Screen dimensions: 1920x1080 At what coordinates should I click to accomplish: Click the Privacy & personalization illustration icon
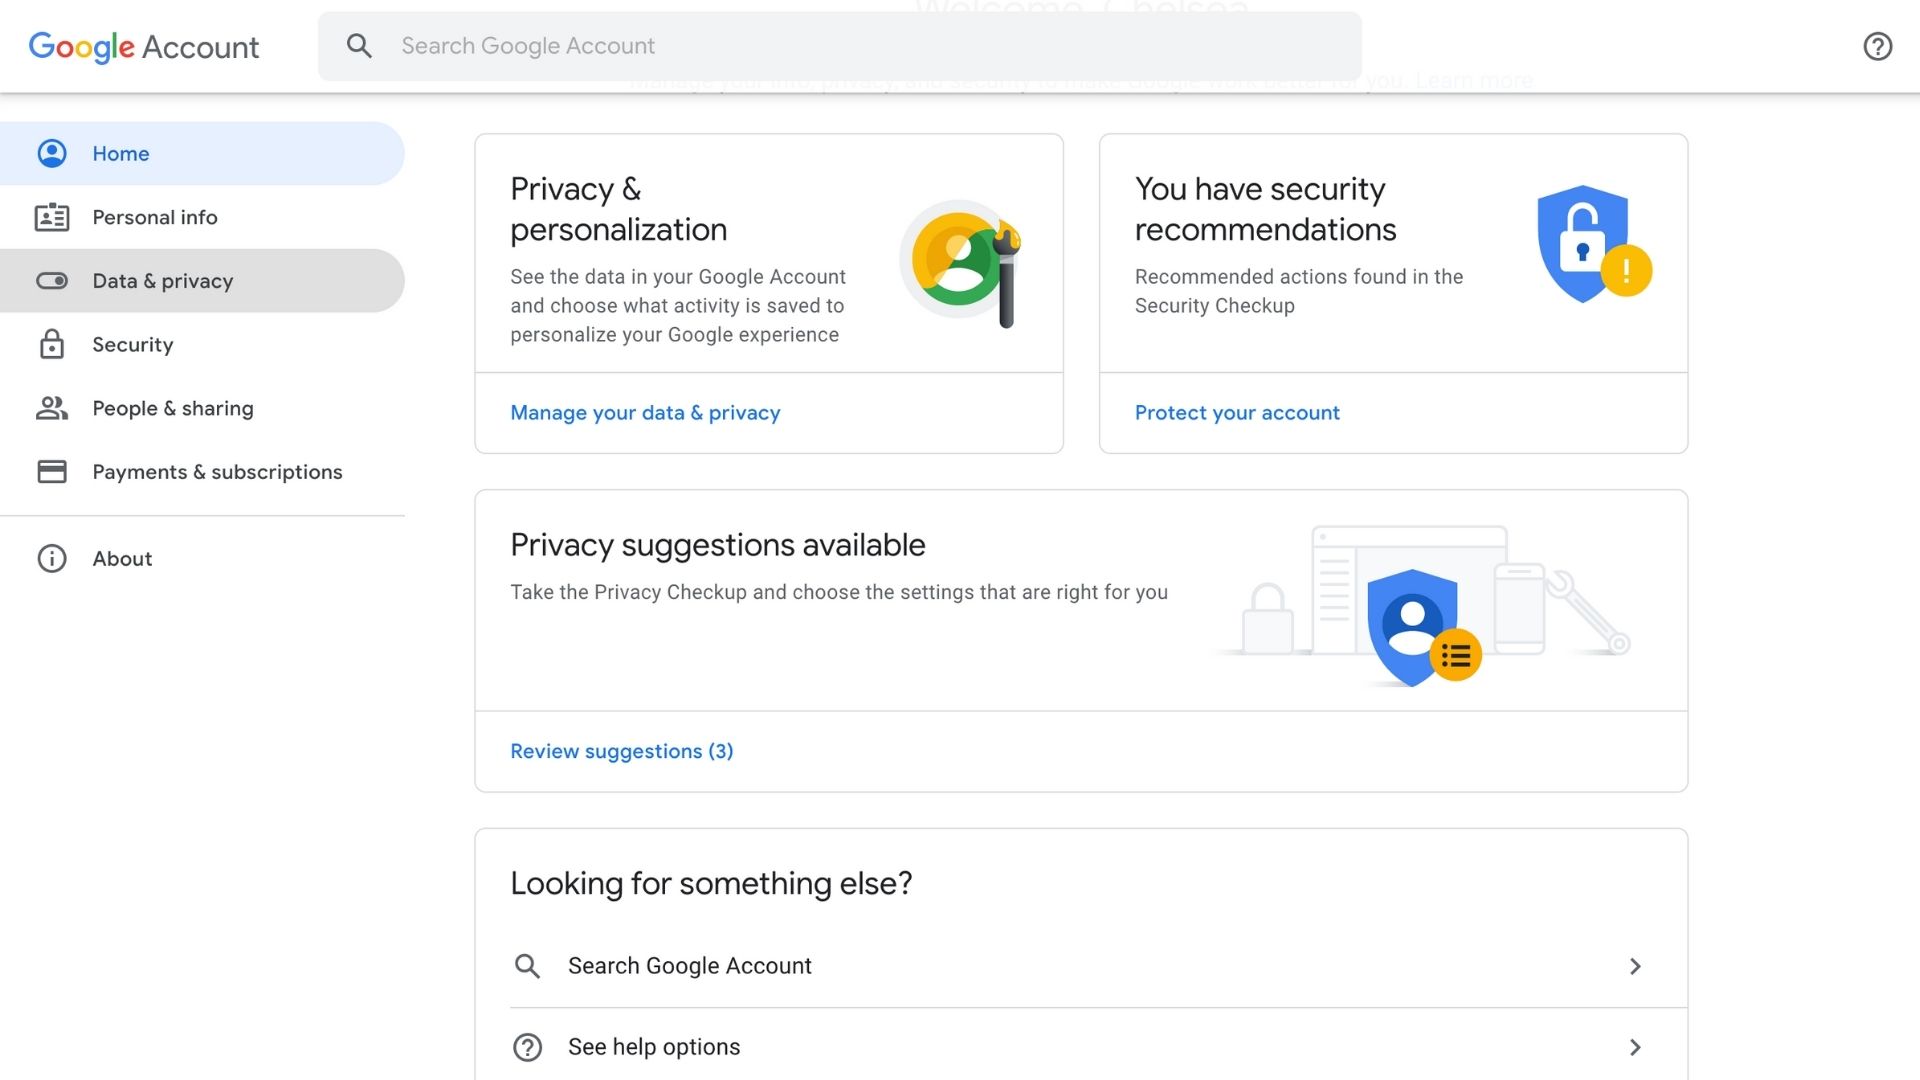pos(961,262)
